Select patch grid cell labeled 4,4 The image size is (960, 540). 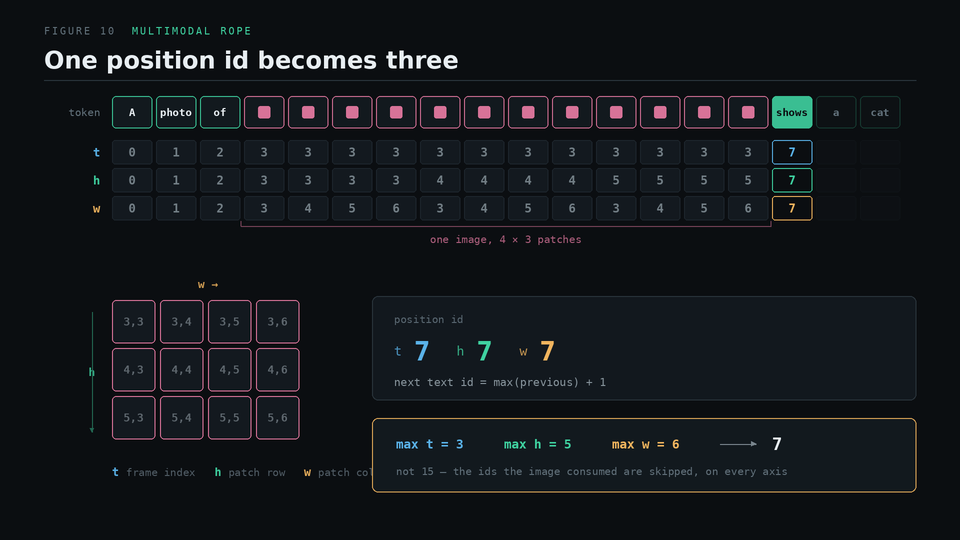(182, 370)
